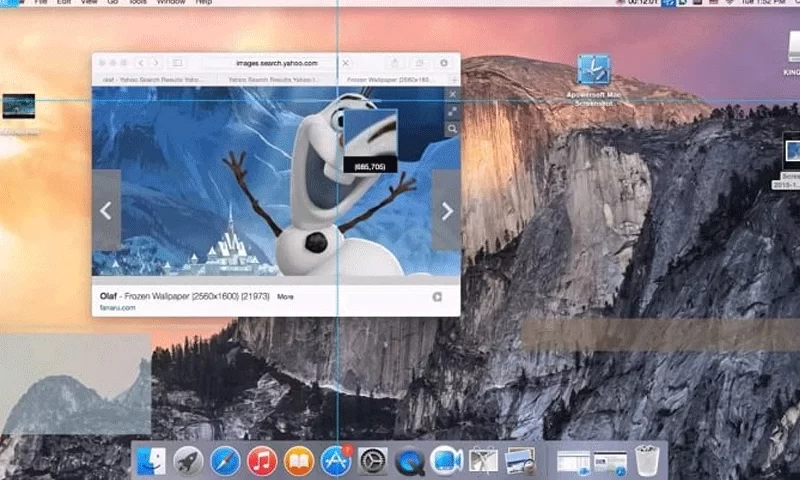The width and height of the screenshot is (800, 480).
Task: Go forward in the Safari window
Action: 156,63
